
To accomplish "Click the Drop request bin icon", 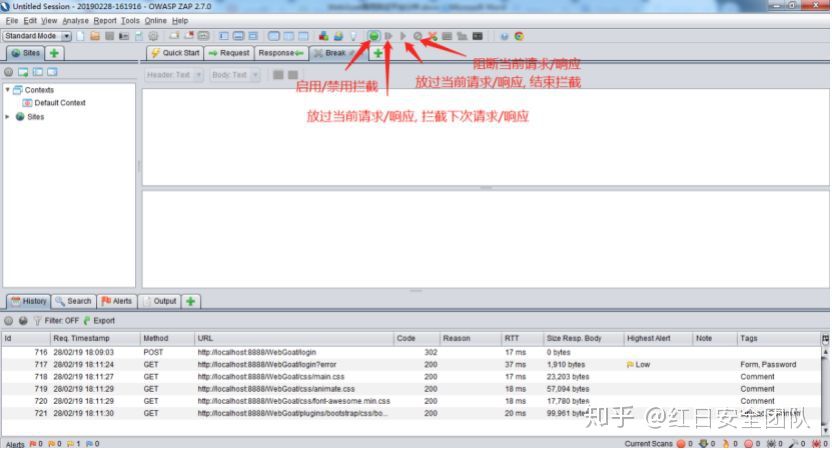I will click(418, 36).
